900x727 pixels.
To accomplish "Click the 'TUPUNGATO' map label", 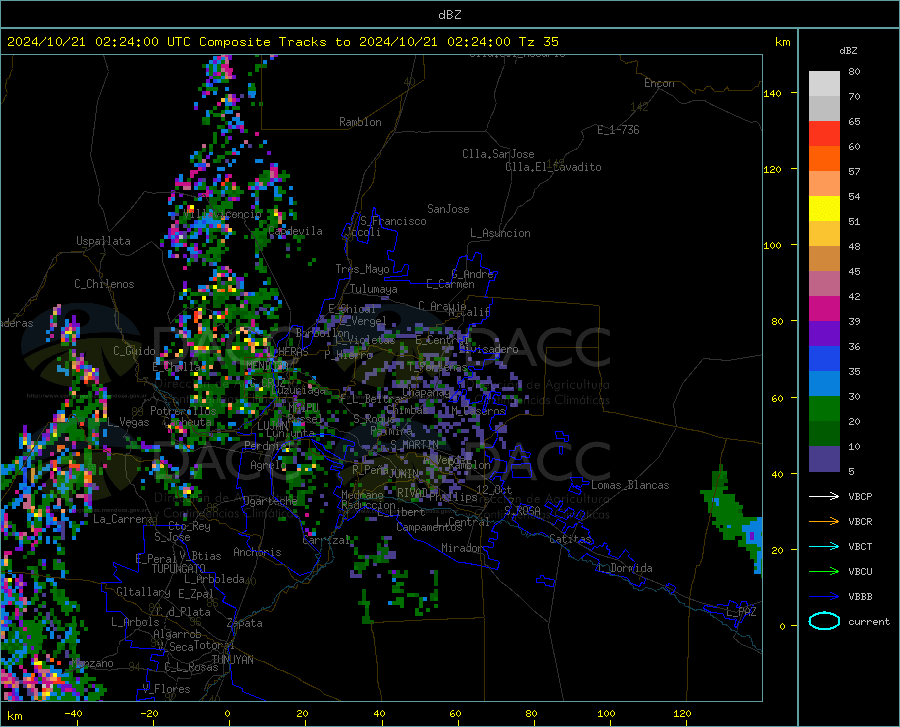I will 179,569.
